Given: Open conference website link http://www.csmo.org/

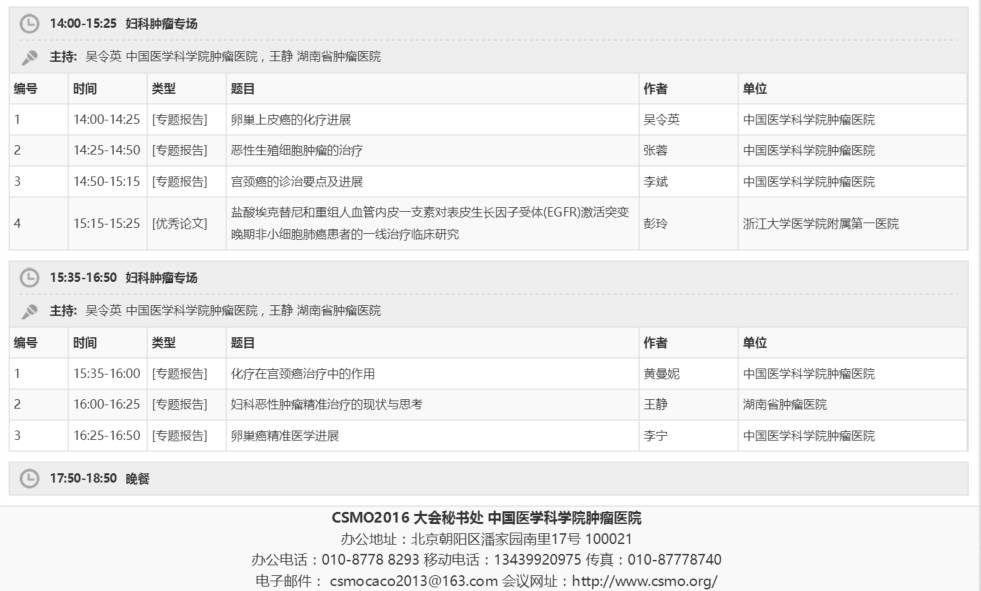Looking at the screenshot, I should point(644,582).
